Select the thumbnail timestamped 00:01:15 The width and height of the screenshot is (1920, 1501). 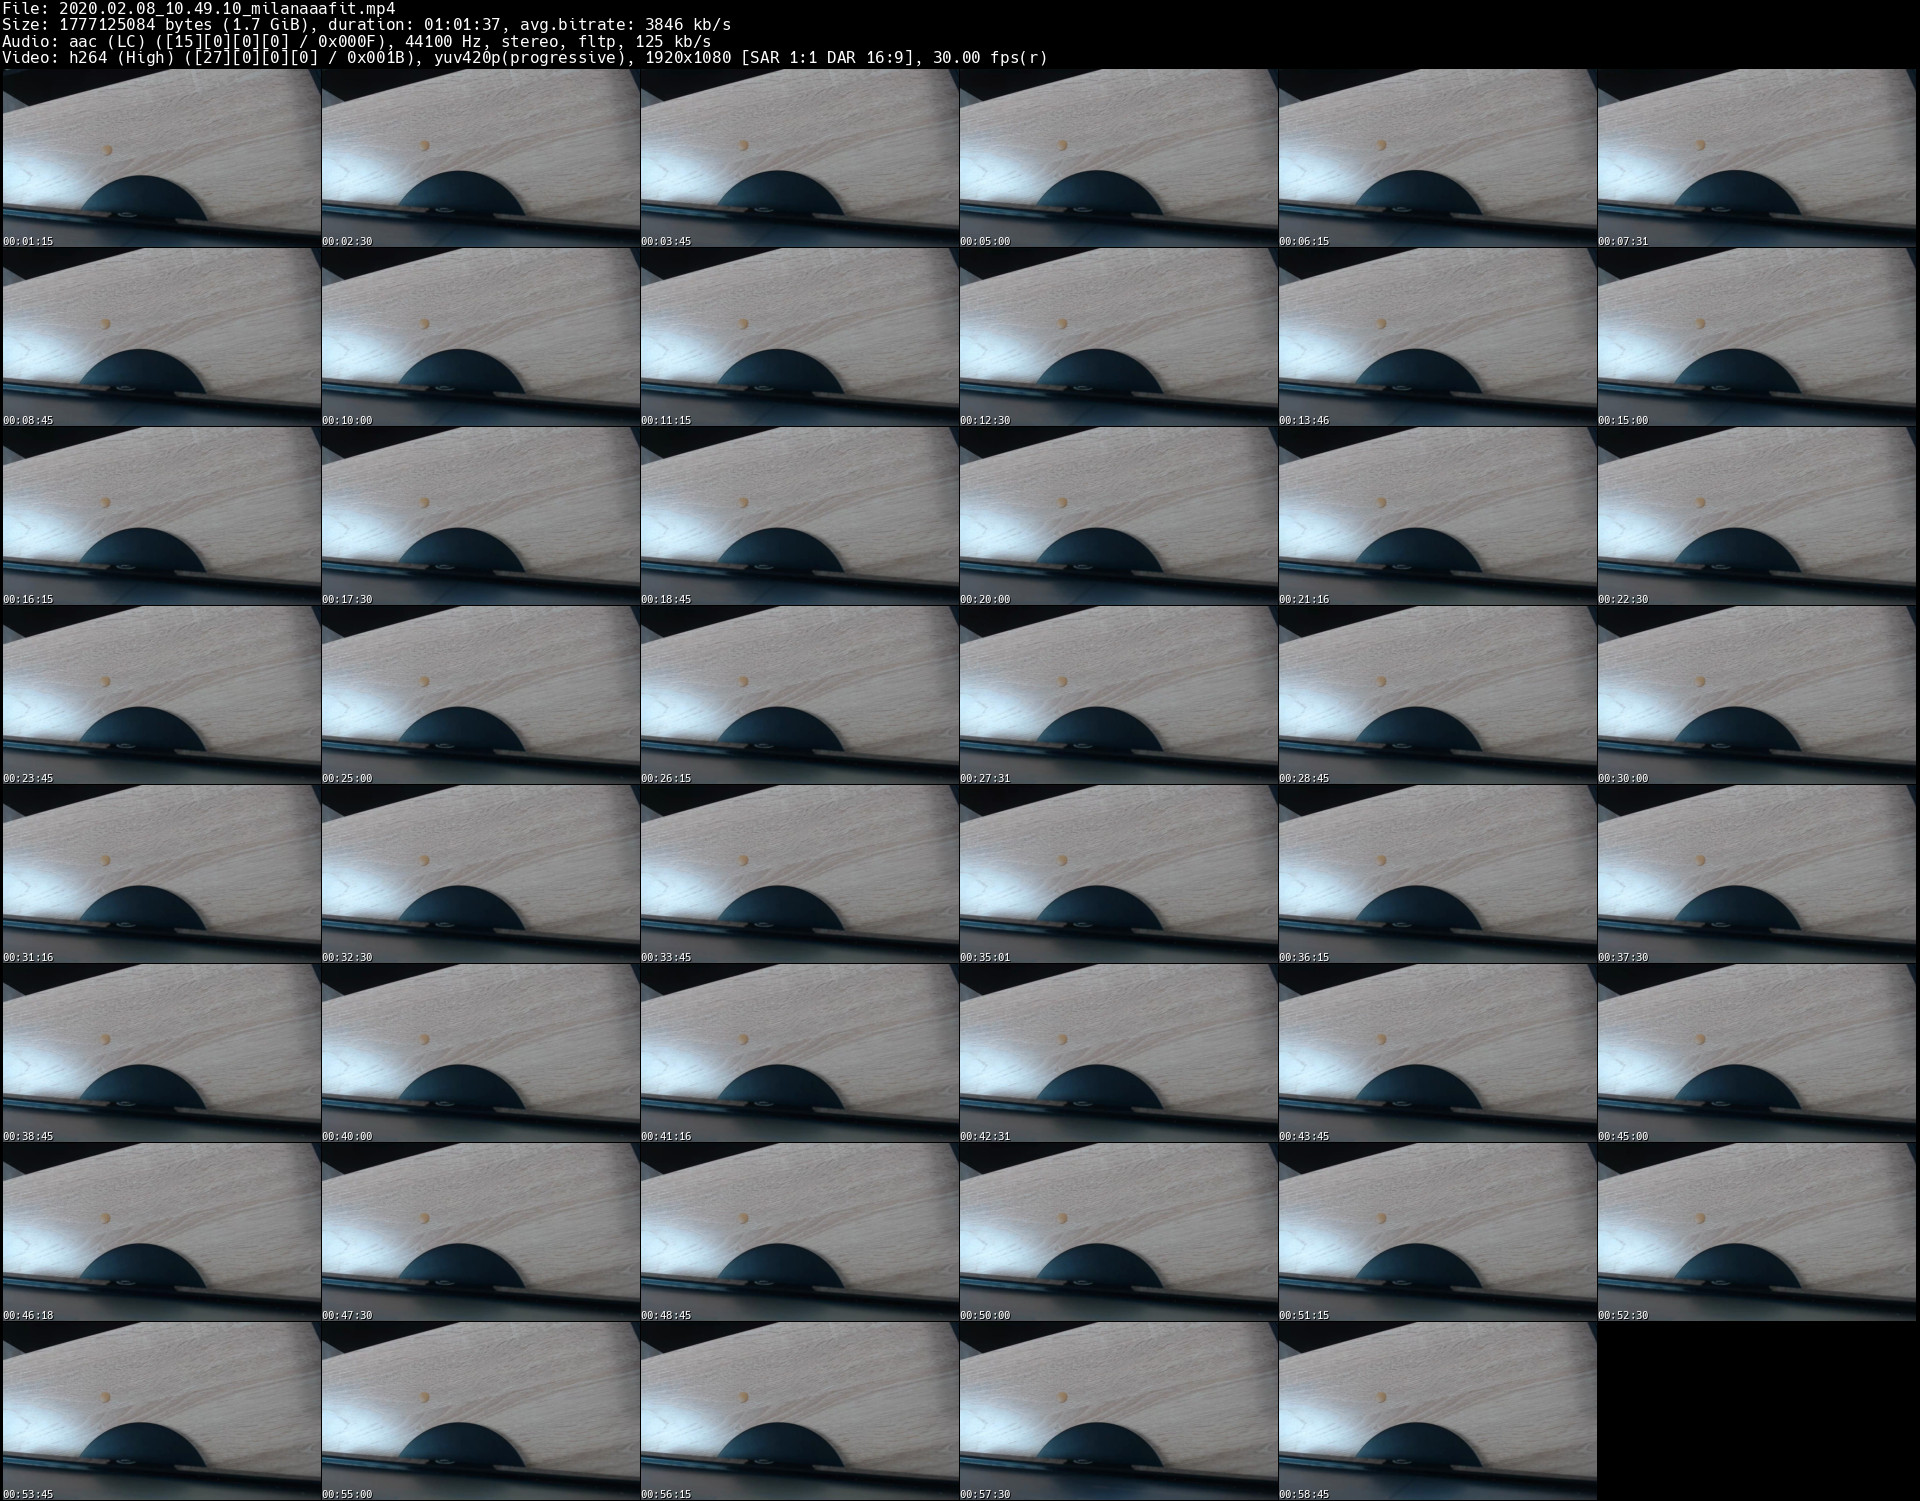click(x=161, y=158)
